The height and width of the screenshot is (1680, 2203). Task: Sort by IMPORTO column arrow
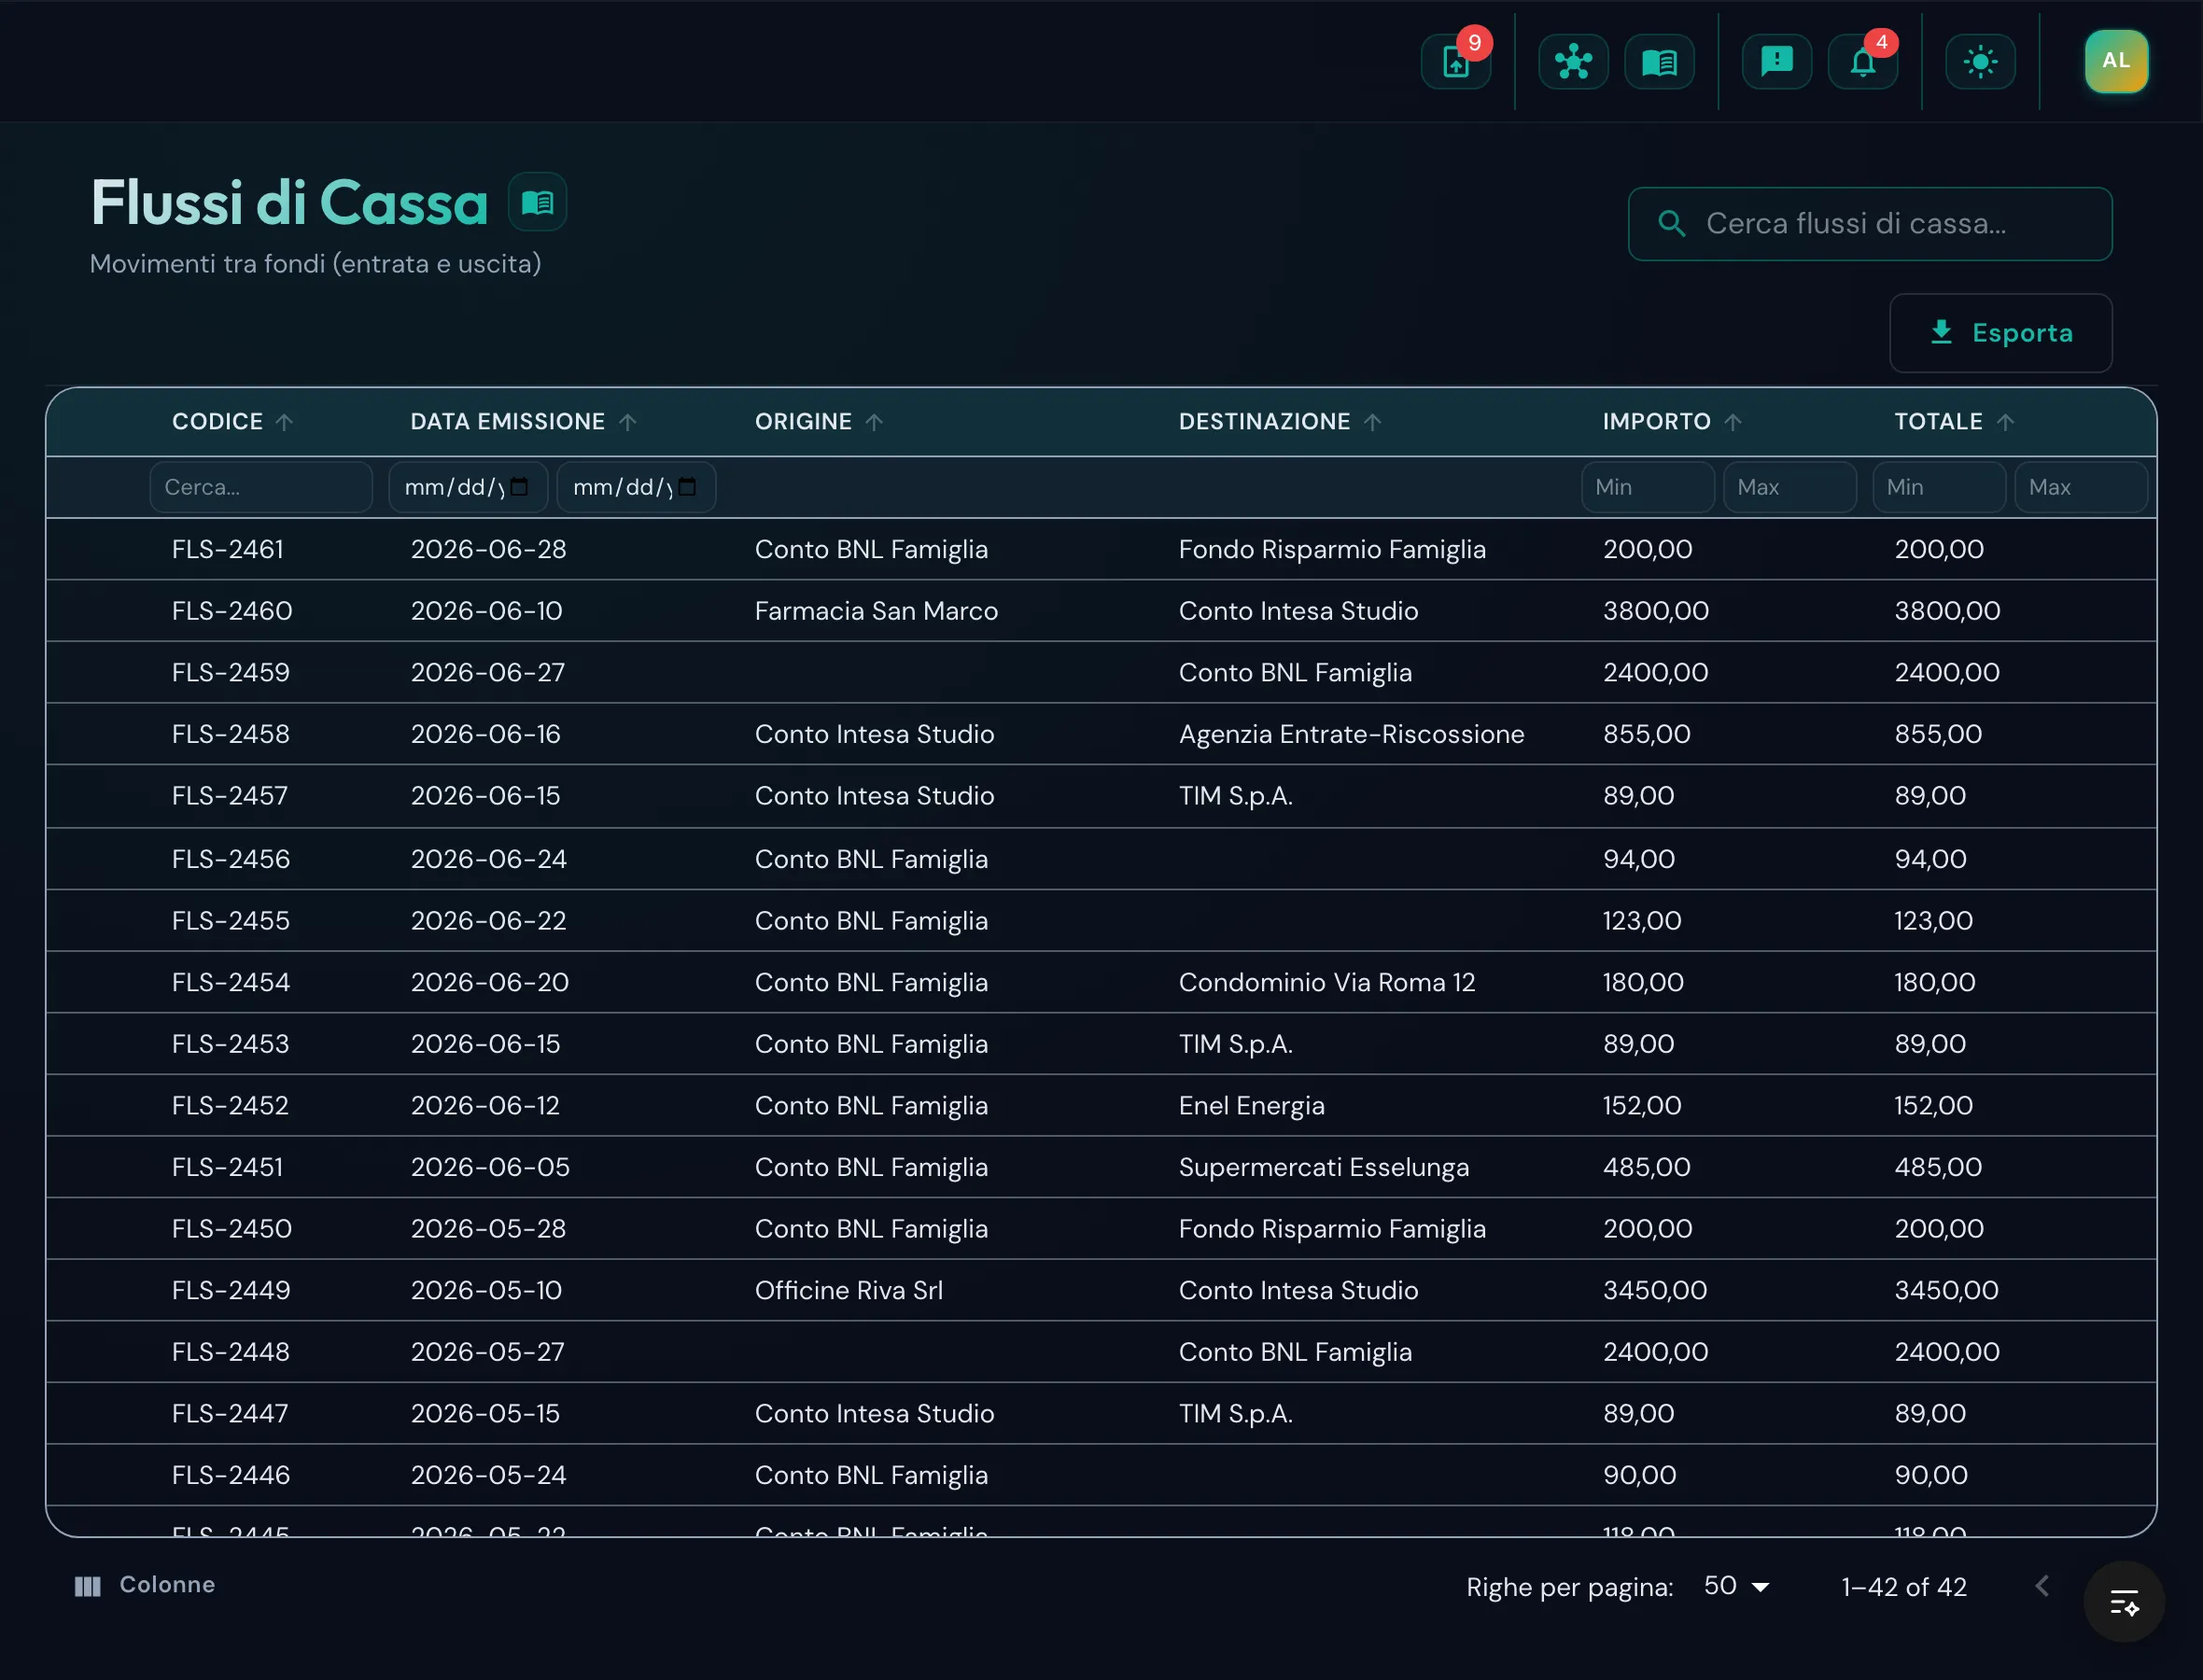pyautogui.click(x=1733, y=422)
